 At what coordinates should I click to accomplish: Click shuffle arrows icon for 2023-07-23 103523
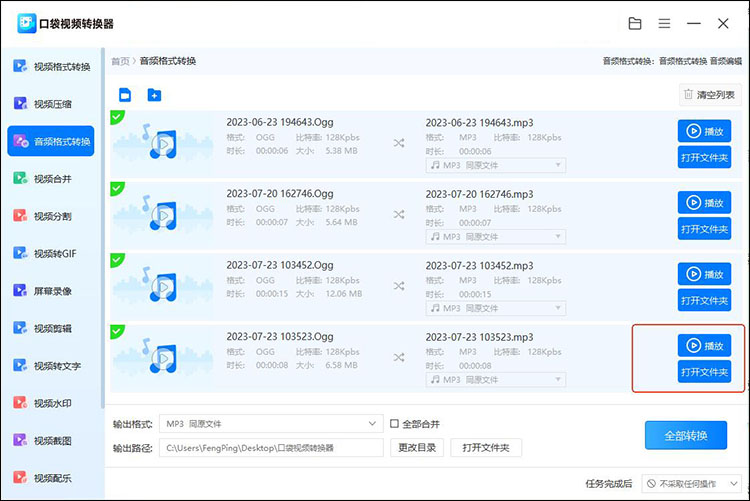click(399, 357)
